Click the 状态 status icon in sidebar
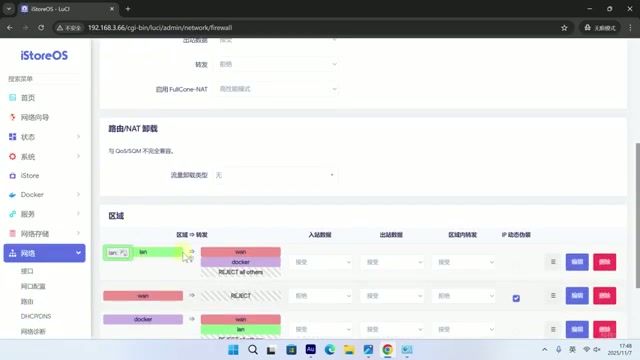640x360 pixels. (x=12, y=137)
